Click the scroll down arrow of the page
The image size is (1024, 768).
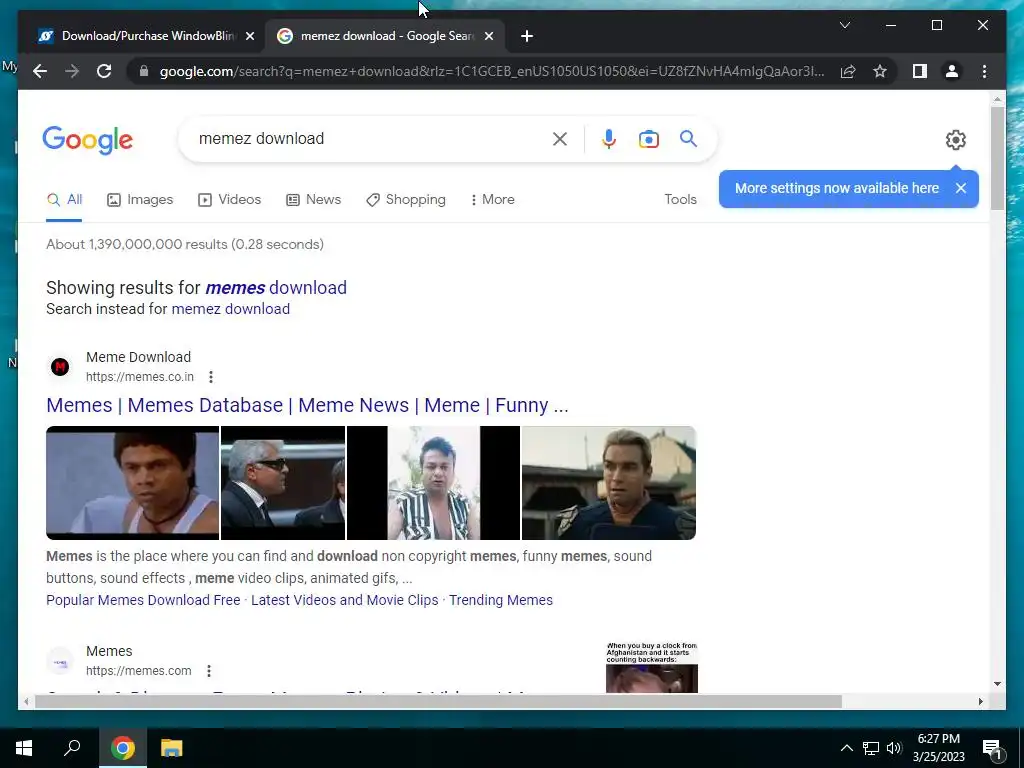point(997,684)
